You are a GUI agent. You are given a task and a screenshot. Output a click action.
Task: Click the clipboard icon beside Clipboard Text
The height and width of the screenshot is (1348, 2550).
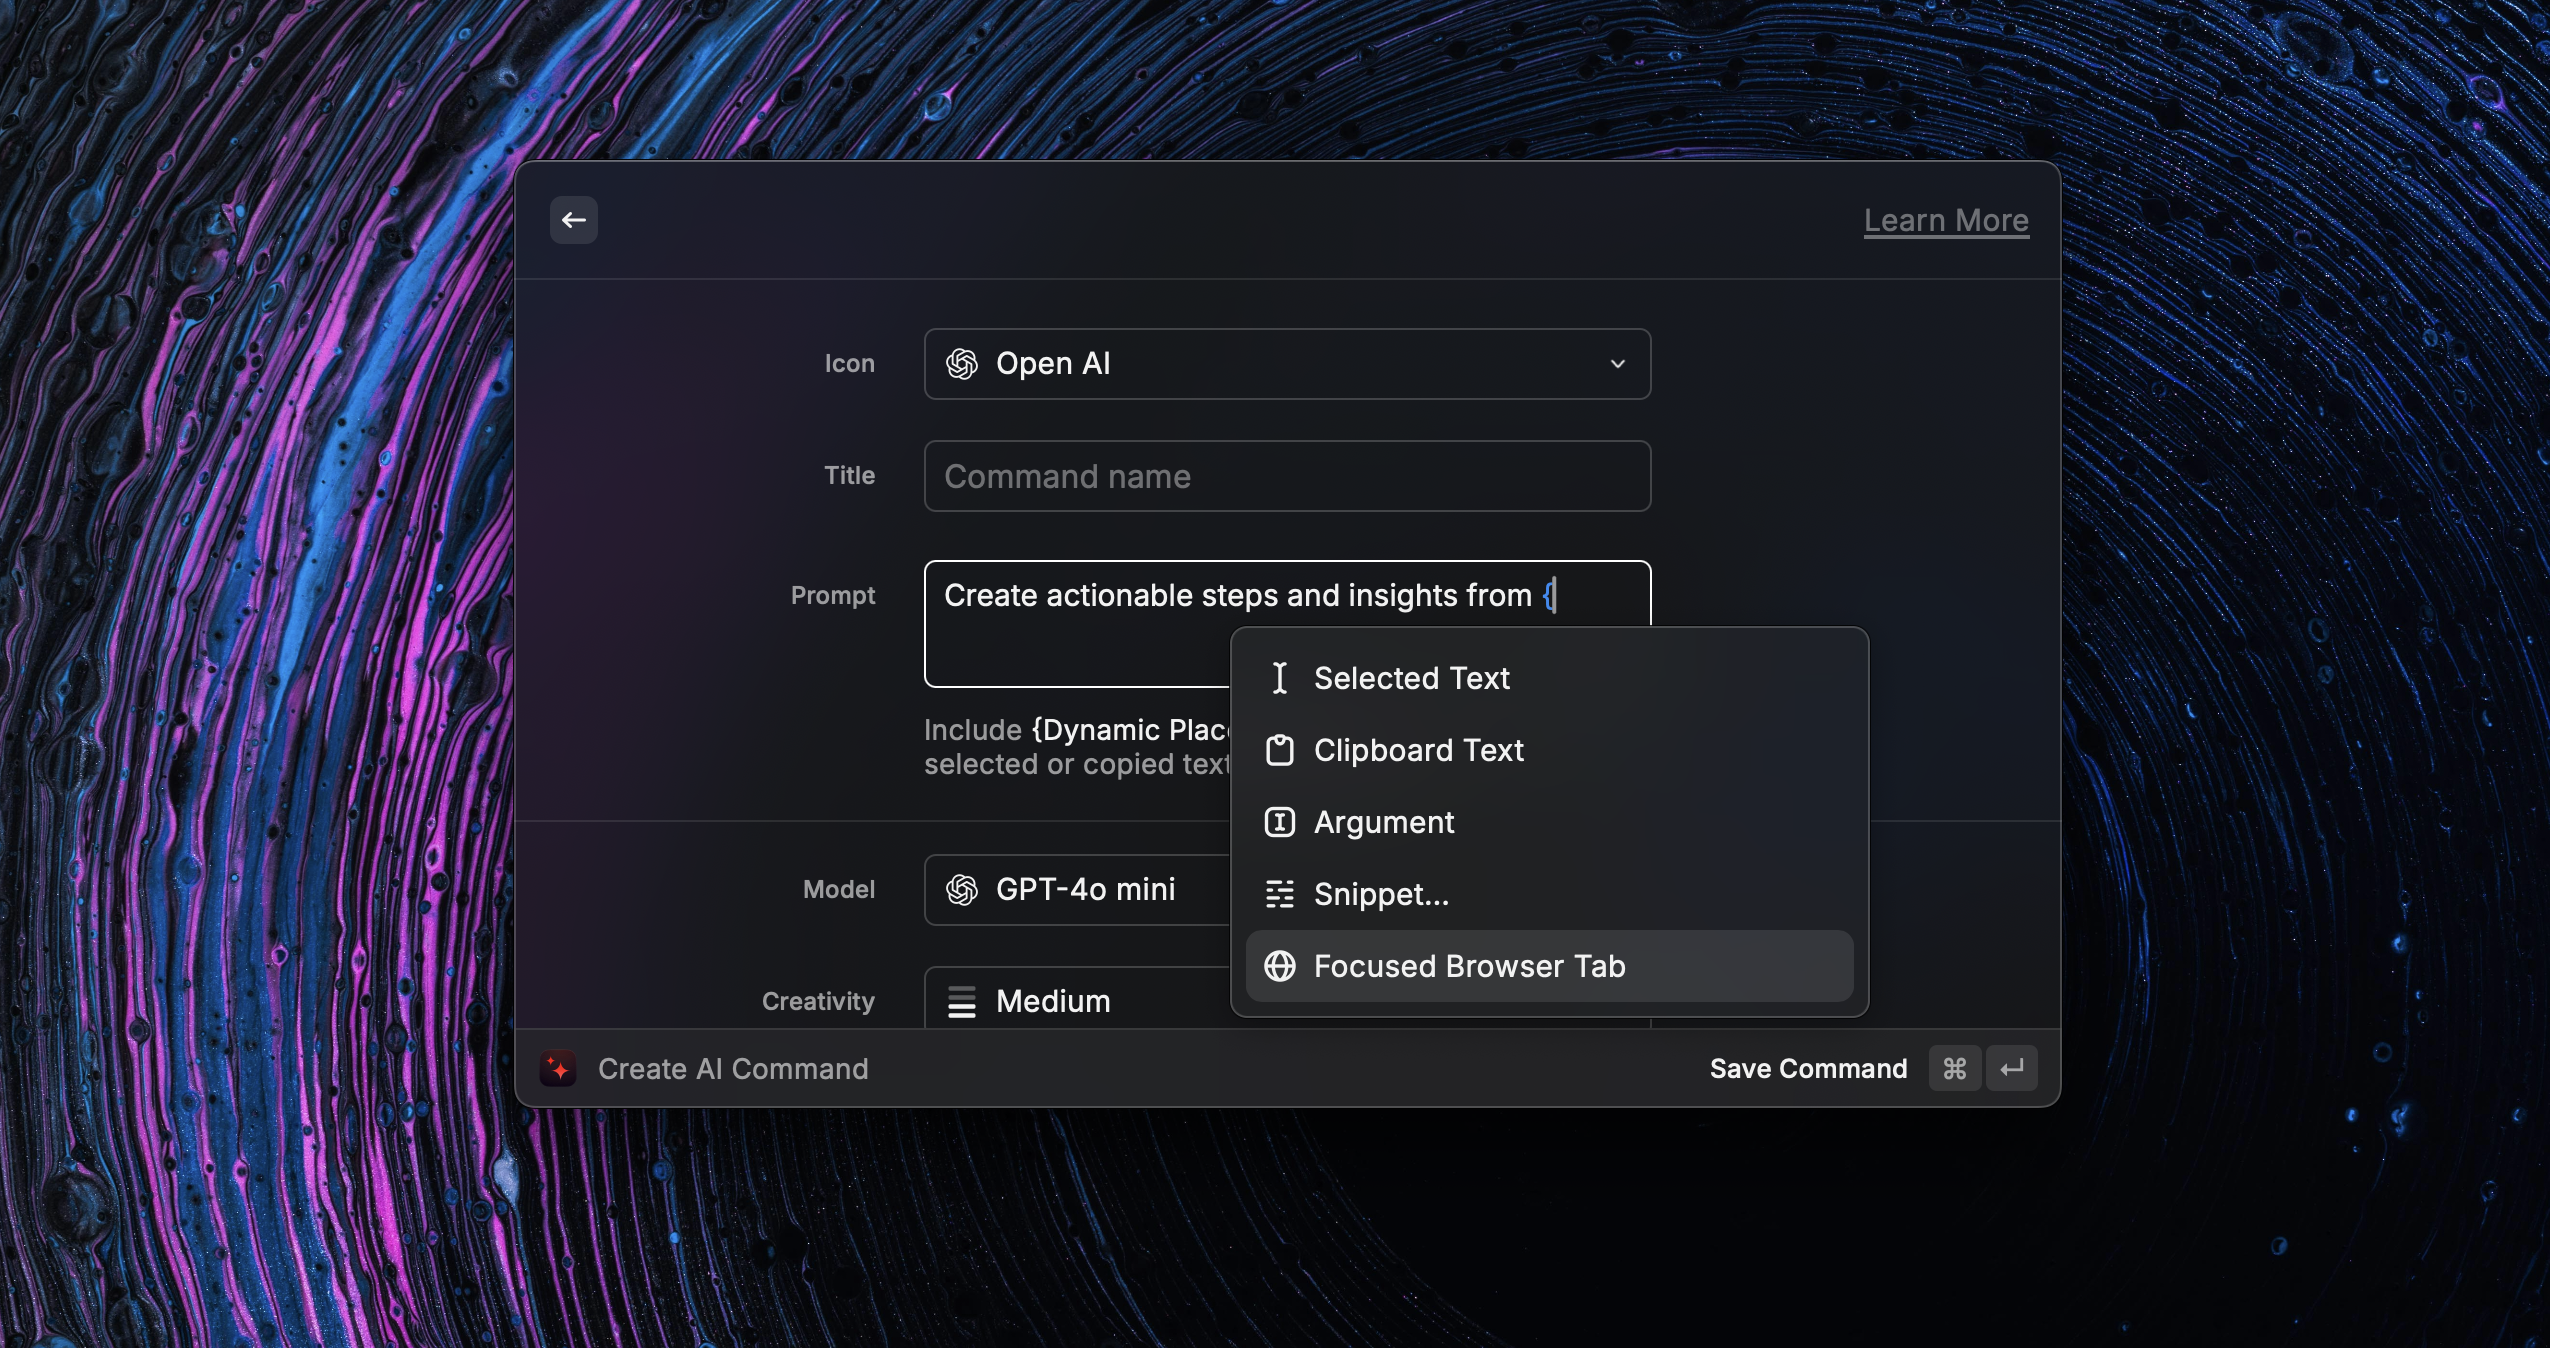(x=1280, y=751)
